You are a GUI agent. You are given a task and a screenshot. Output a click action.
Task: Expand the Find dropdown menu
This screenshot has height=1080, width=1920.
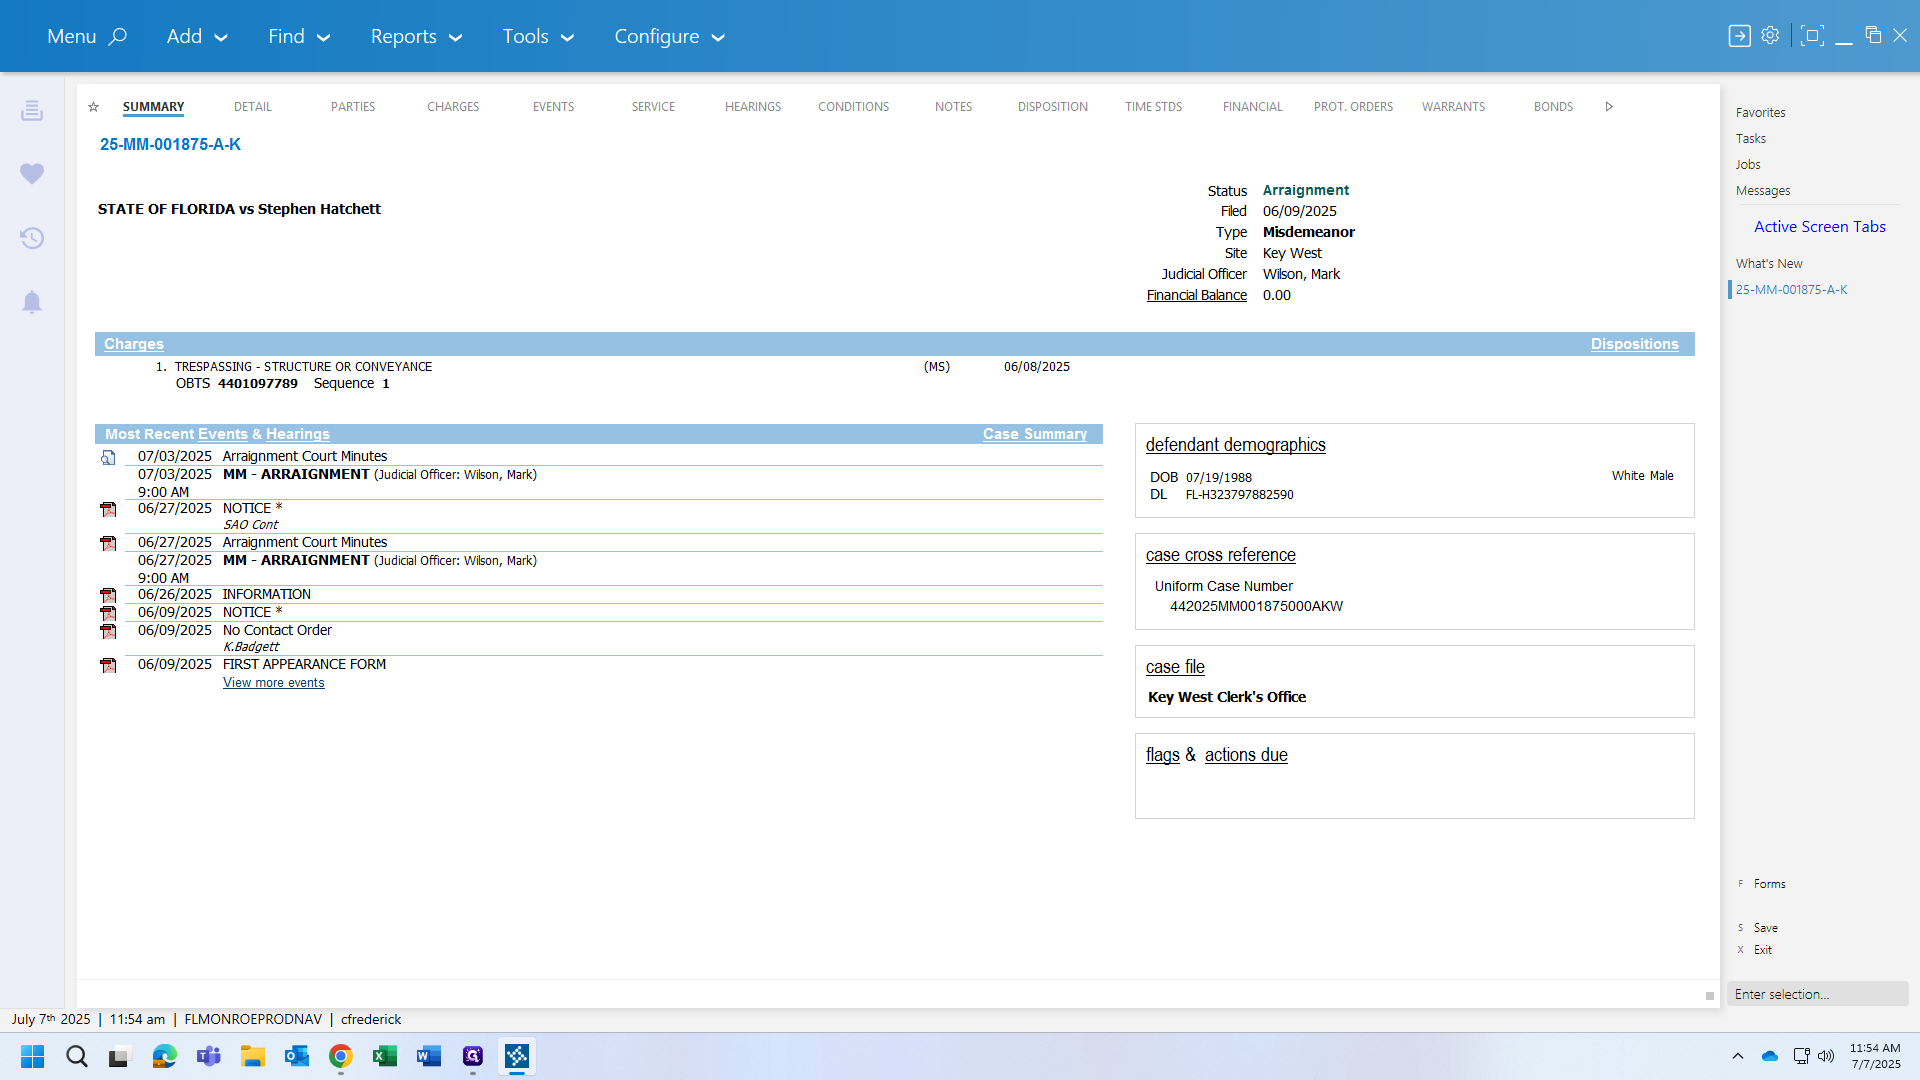[298, 36]
